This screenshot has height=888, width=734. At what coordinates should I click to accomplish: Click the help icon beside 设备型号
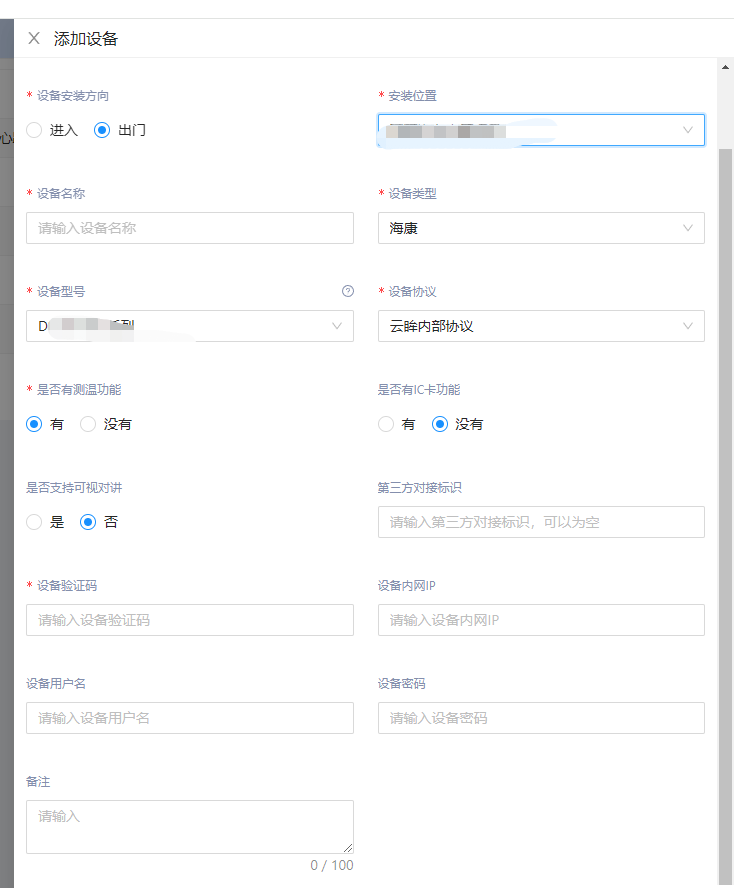click(x=347, y=291)
